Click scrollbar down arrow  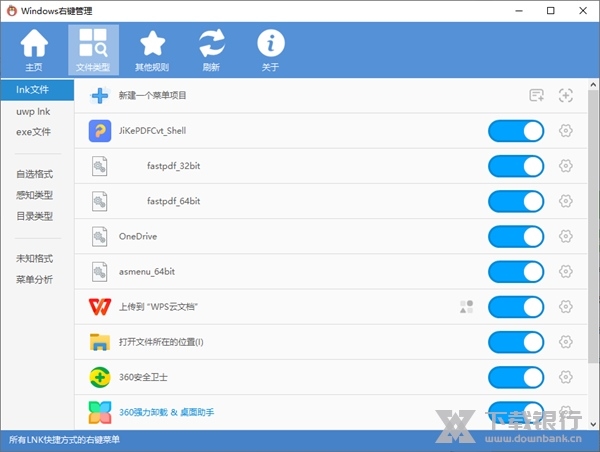593,424
